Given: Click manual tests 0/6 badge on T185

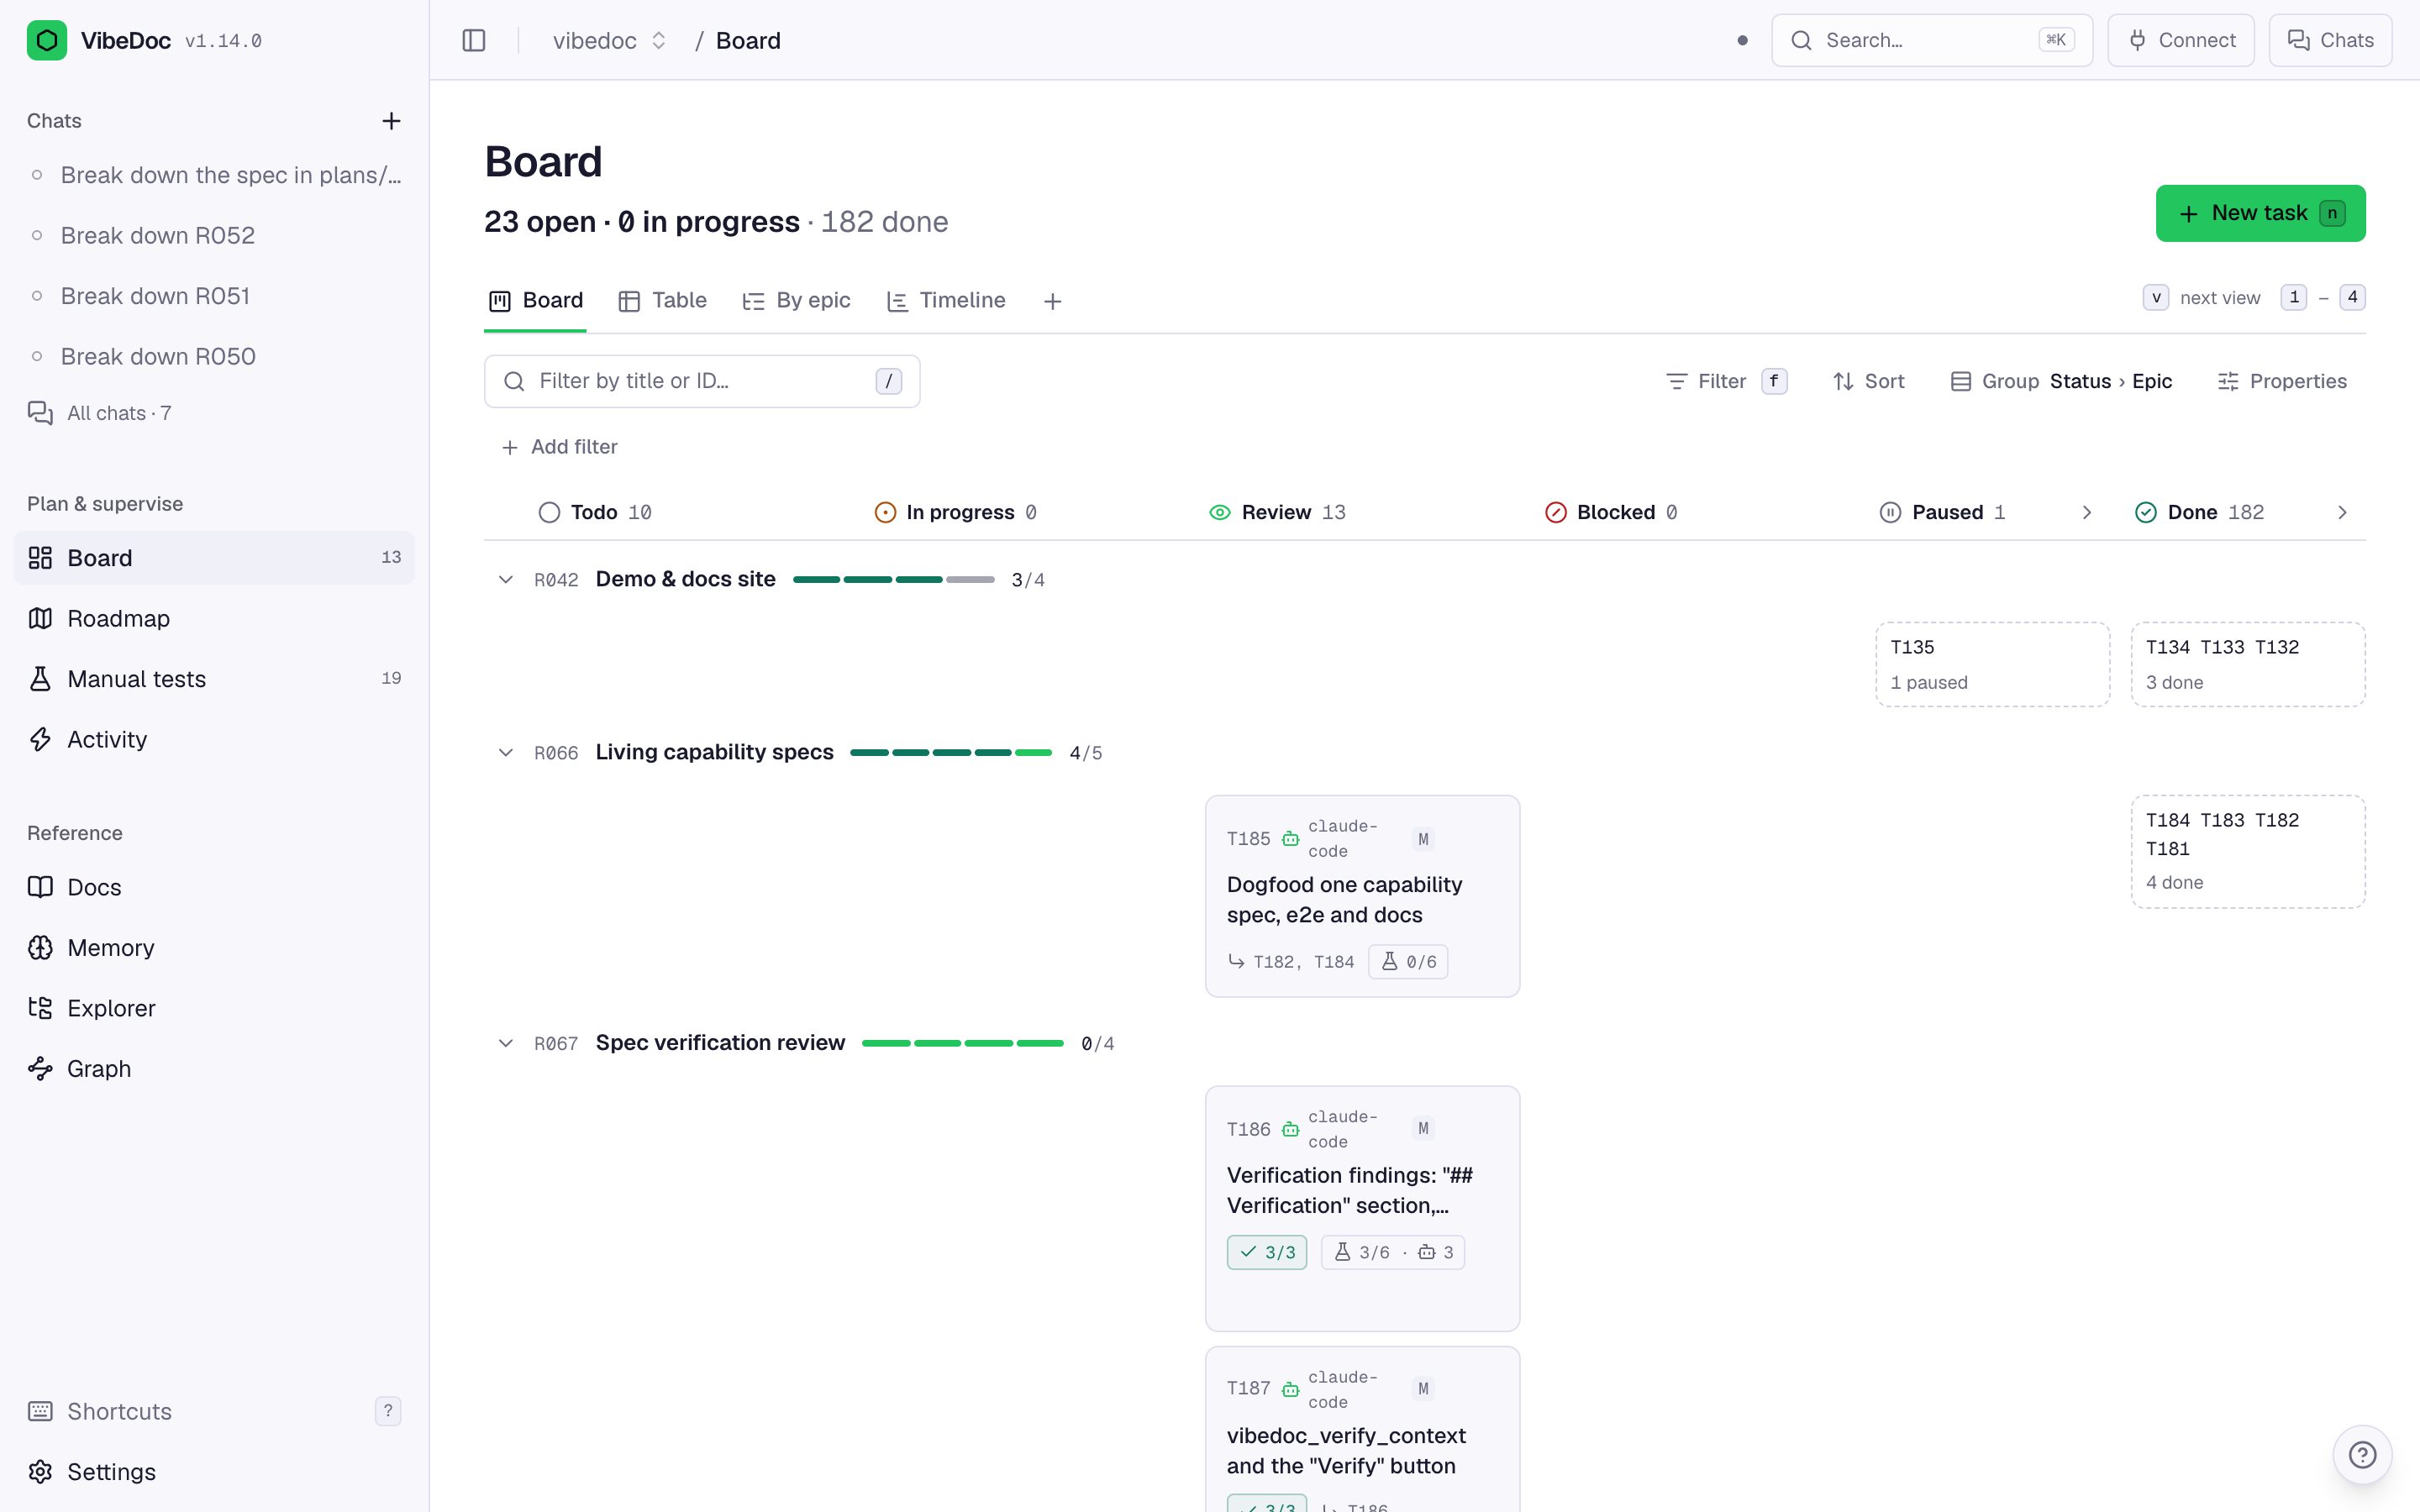Looking at the screenshot, I should point(1408,962).
